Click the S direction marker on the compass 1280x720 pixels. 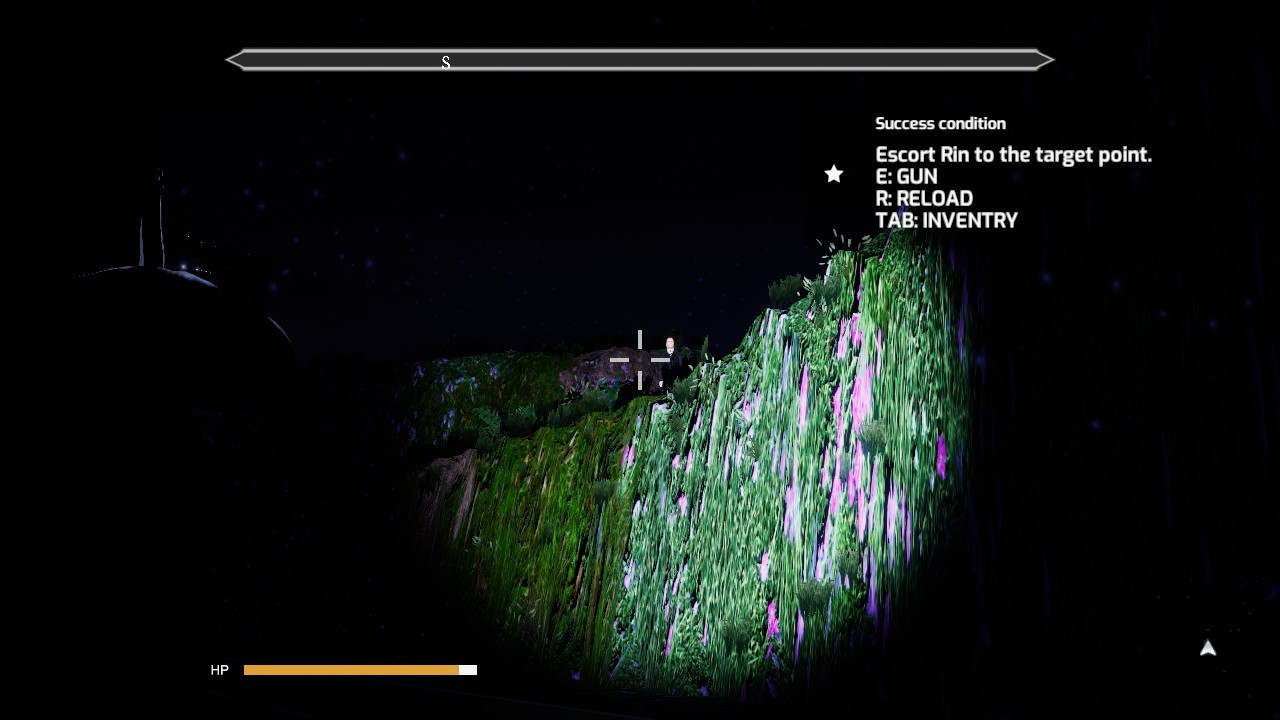point(446,62)
